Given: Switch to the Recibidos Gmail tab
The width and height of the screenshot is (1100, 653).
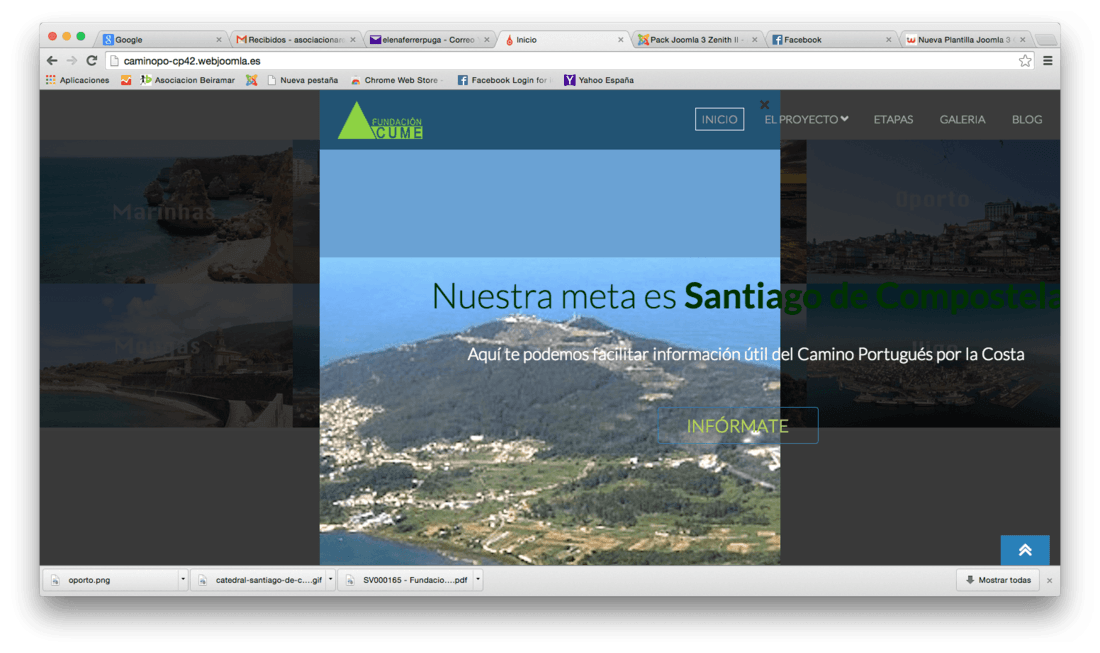Looking at the screenshot, I should pyautogui.click(x=295, y=40).
